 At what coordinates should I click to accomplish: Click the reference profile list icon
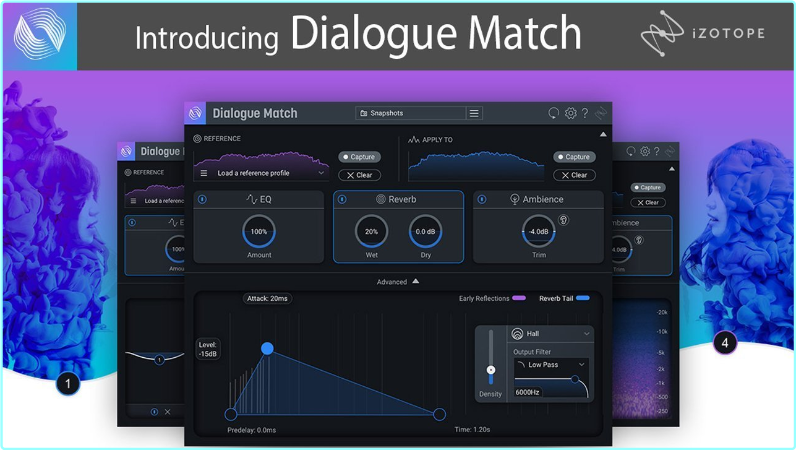[x=204, y=173]
